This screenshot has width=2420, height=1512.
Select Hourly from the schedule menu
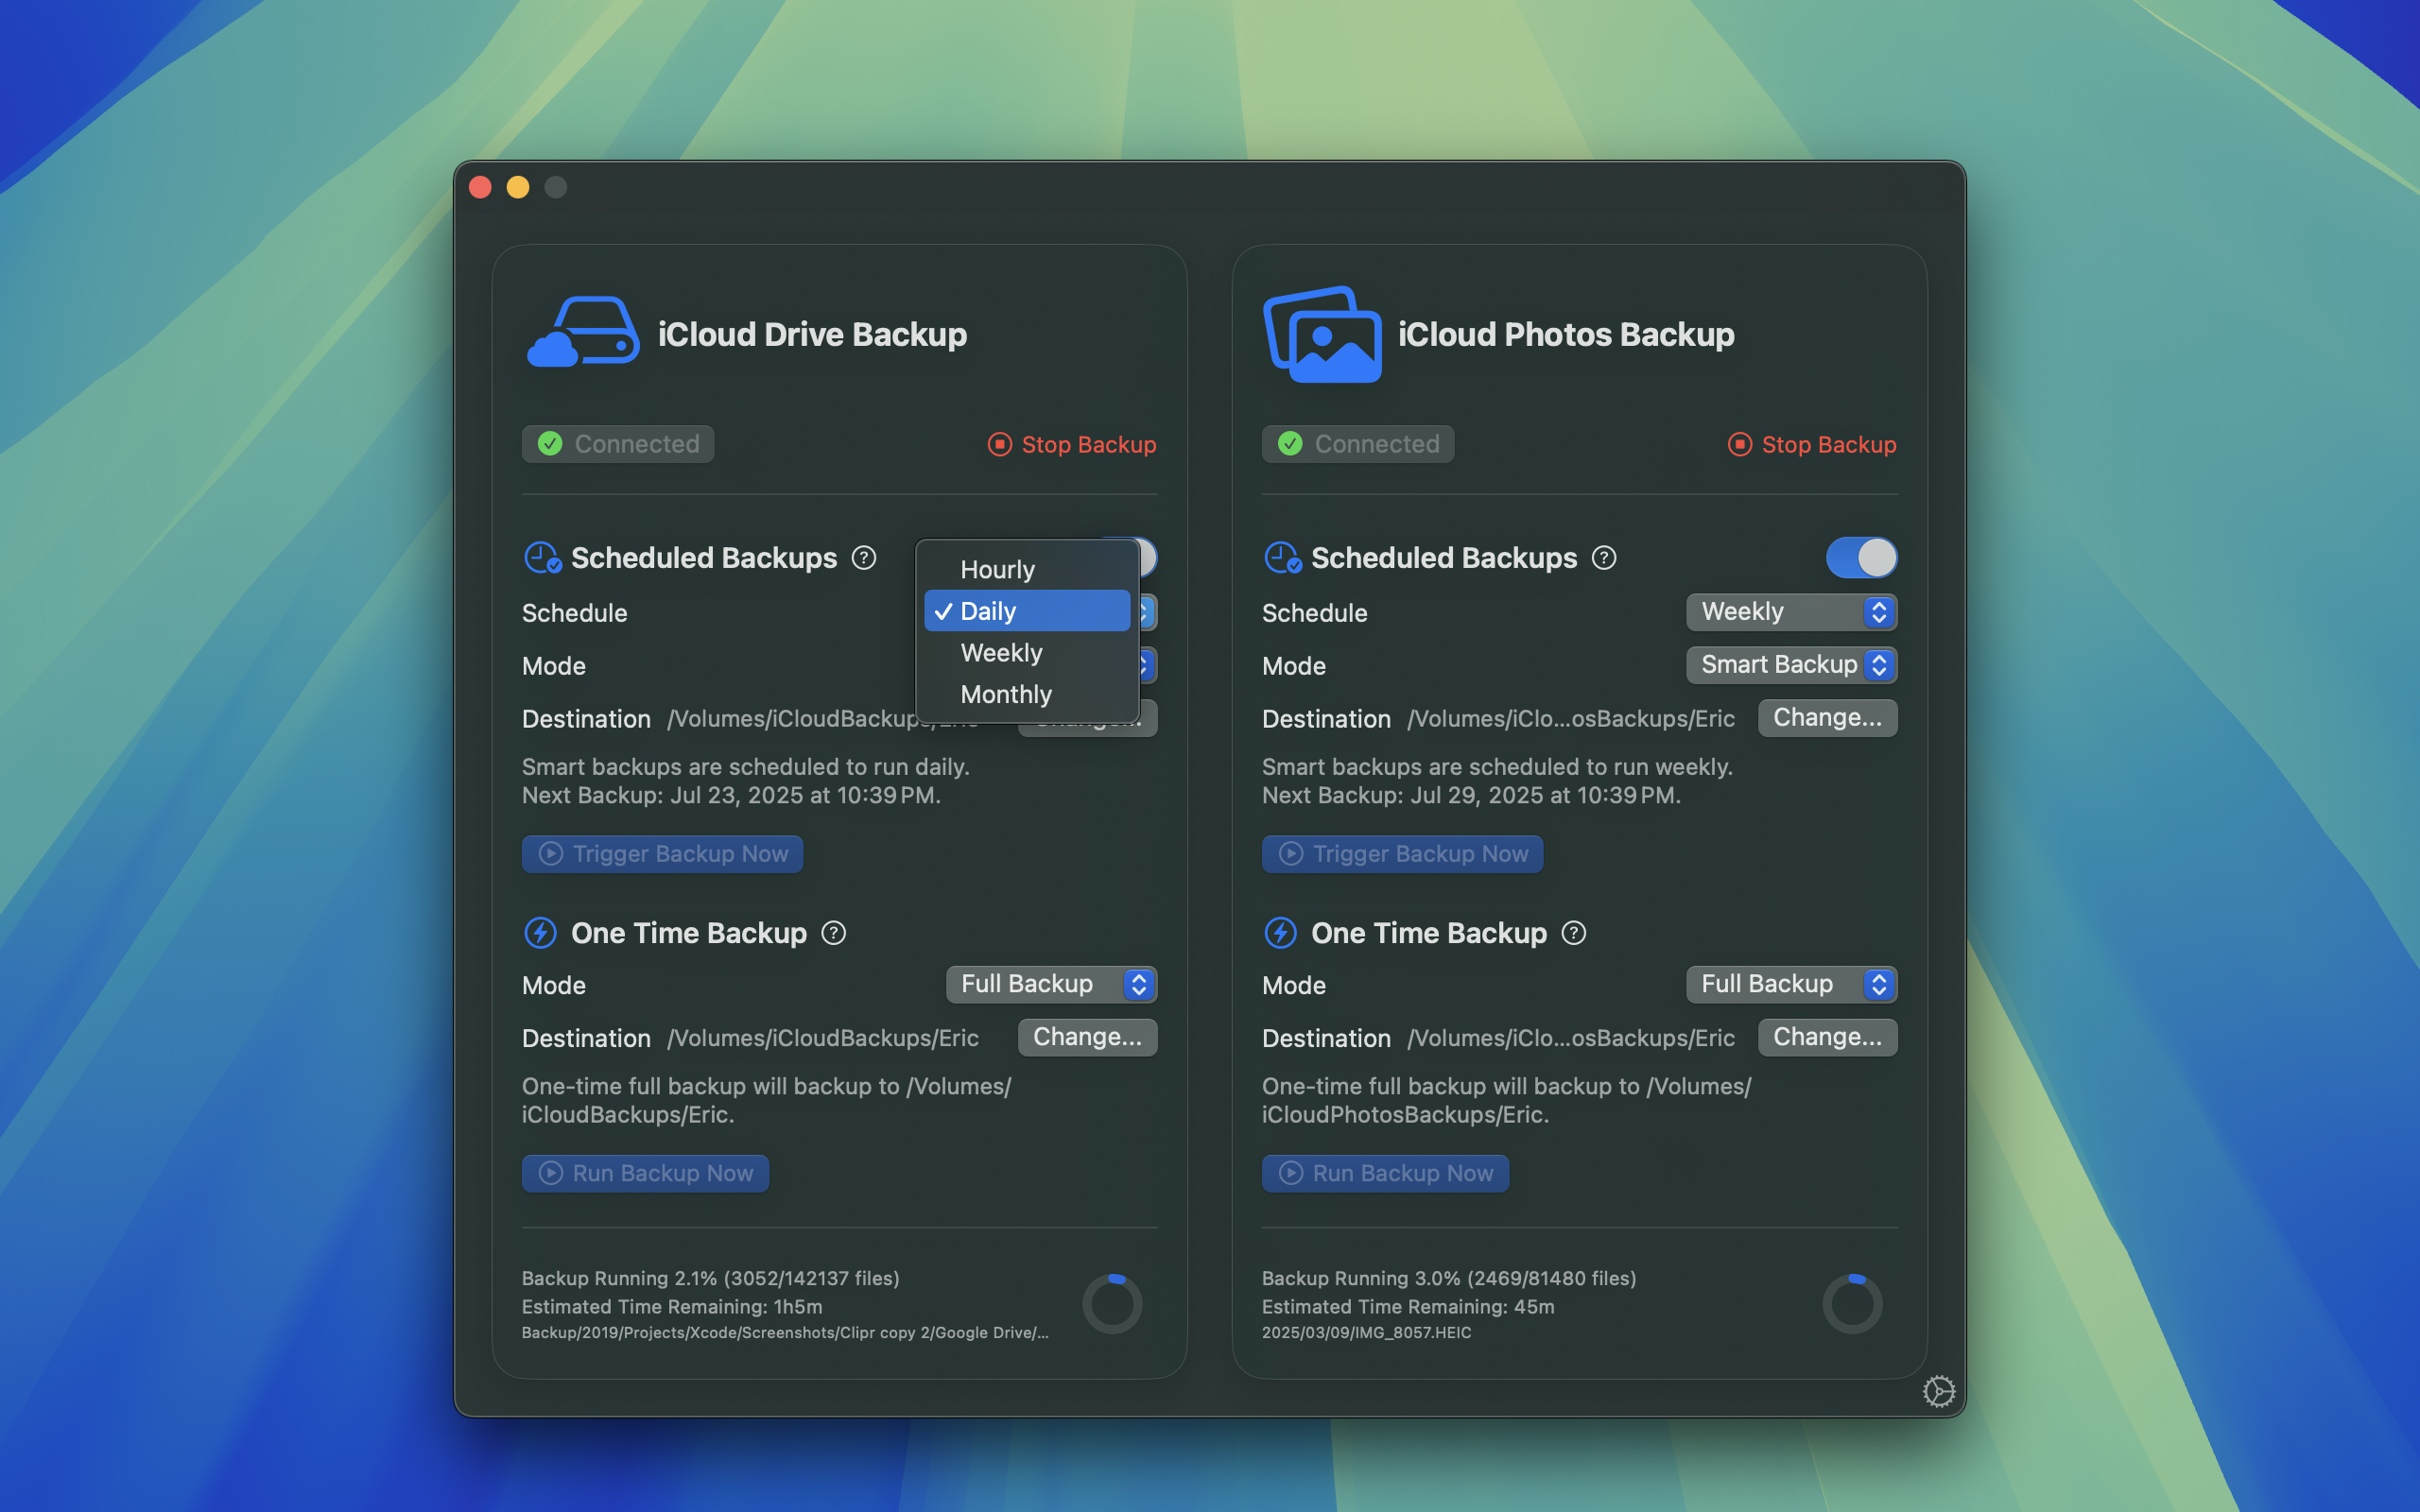tap(1027, 569)
